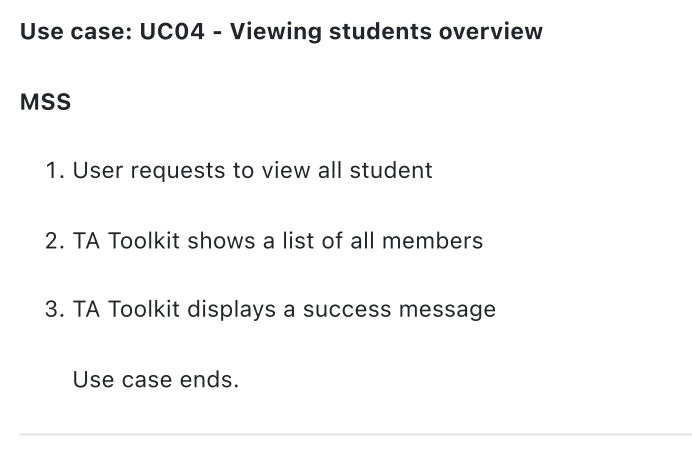692x458 pixels.
Task: Click list number "3."
Action: (55, 309)
